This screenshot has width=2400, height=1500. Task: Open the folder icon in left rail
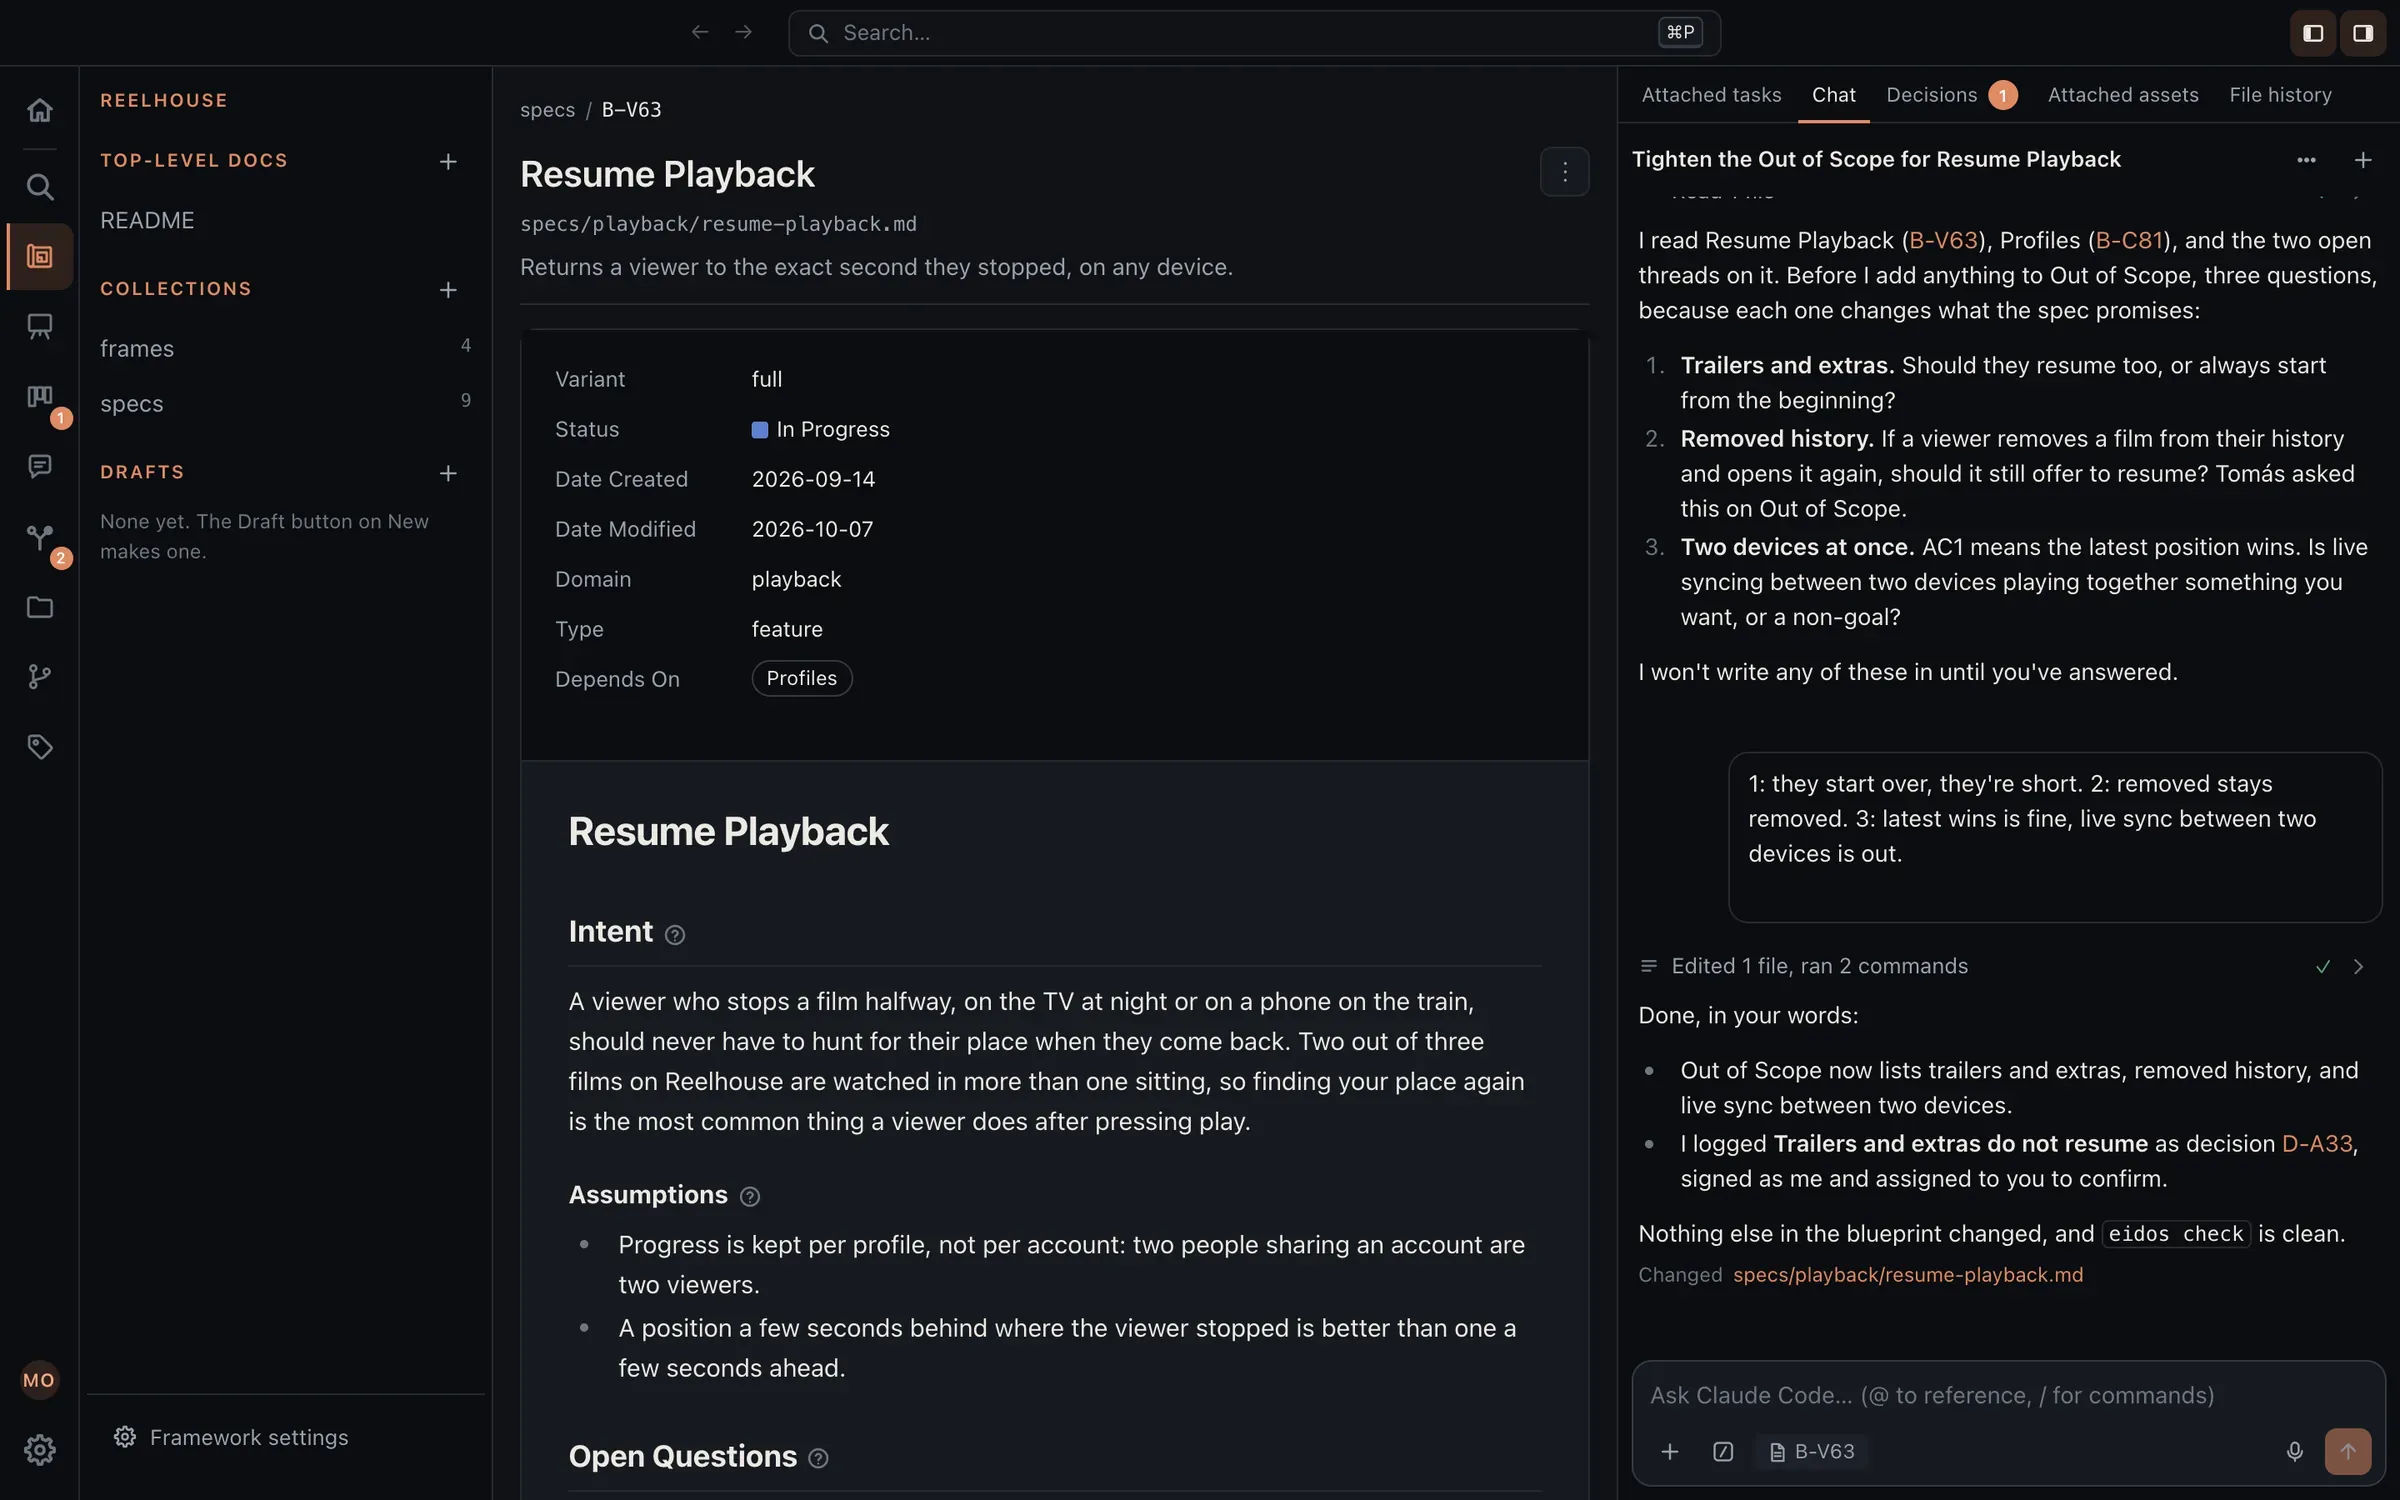tap(39, 607)
